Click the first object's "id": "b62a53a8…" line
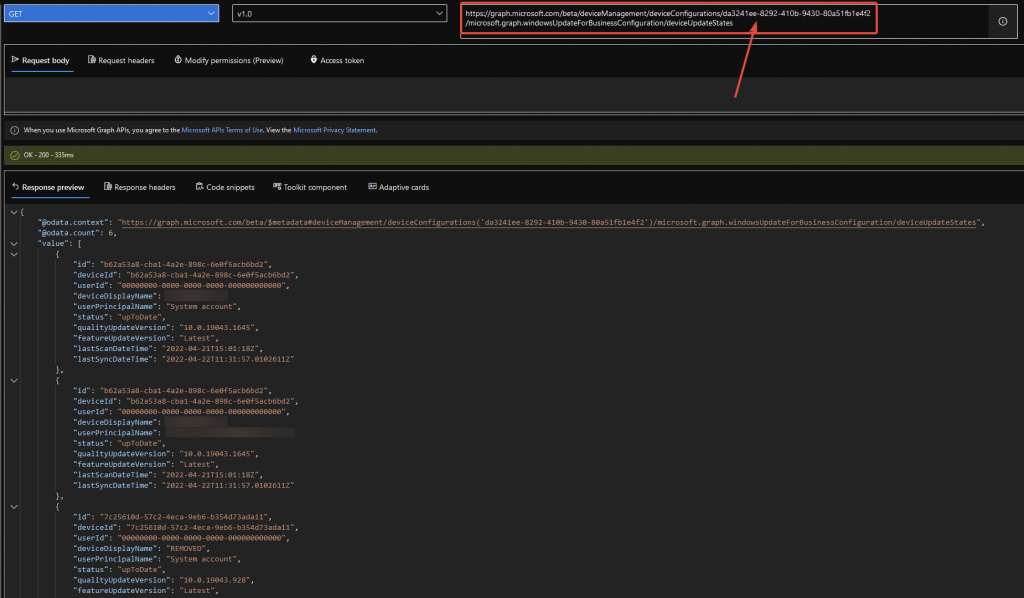 172,264
